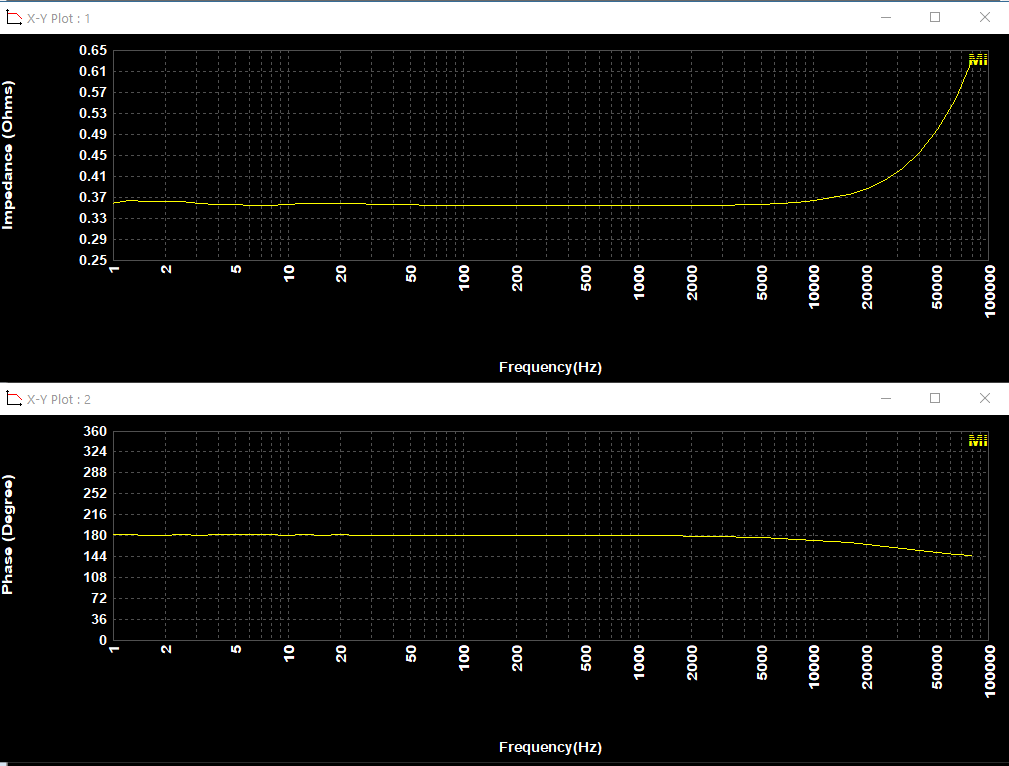Click the X-Y Plot icon in Plot 1 title bar

click(x=13, y=17)
